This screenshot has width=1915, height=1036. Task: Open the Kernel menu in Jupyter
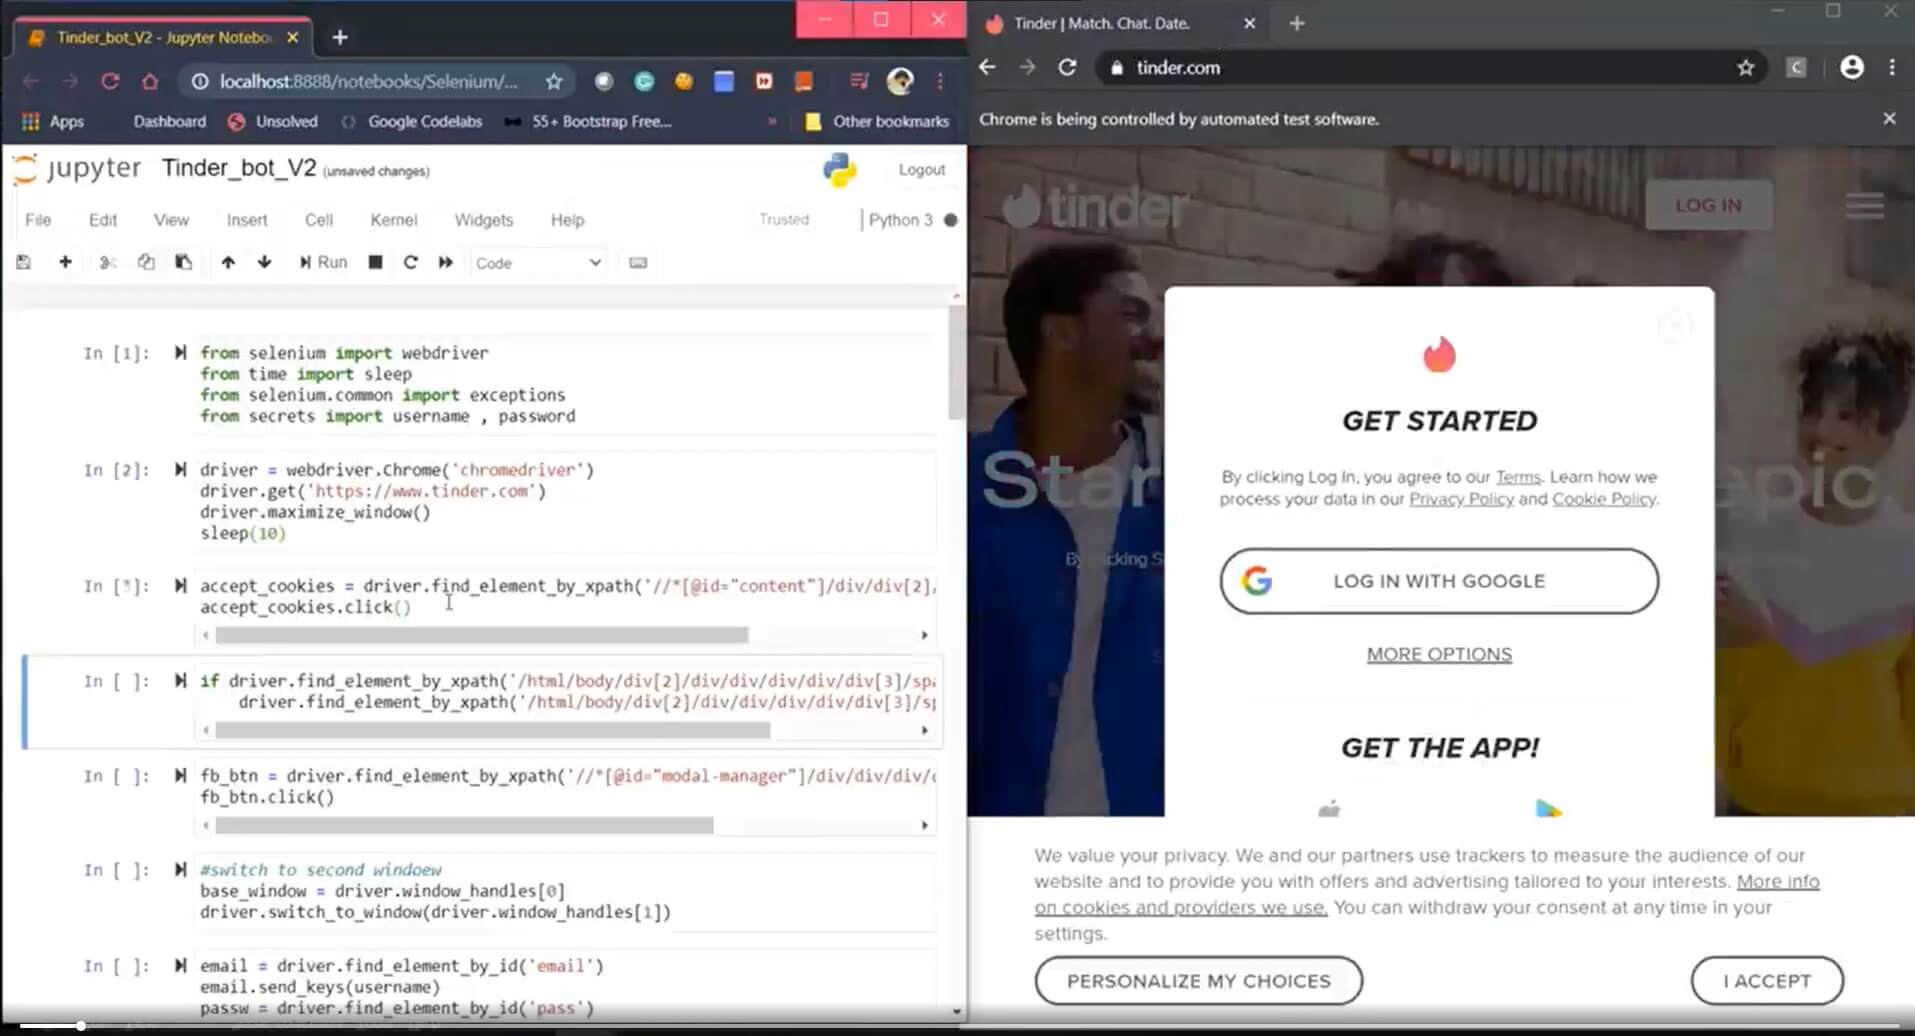[x=394, y=220]
